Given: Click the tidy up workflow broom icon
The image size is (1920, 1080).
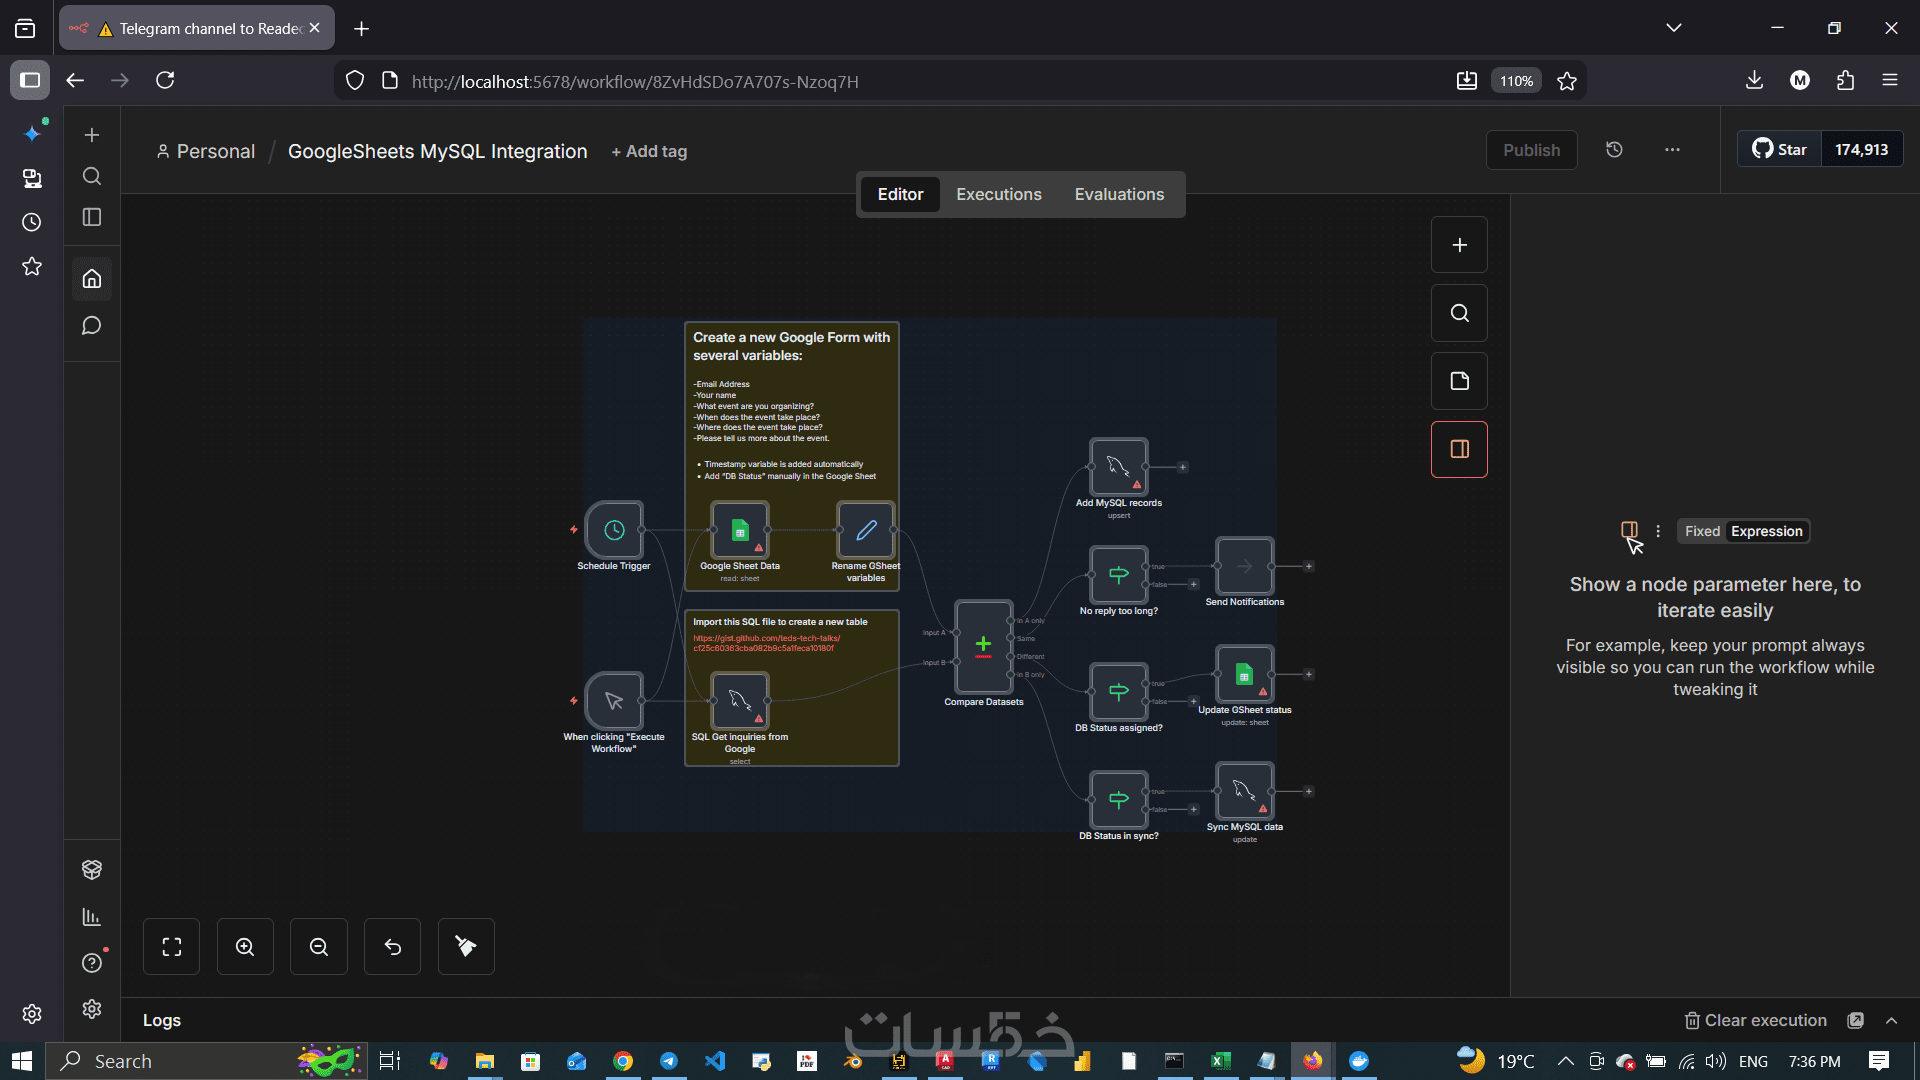Looking at the screenshot, I should pyautogui.click(x=466, y=947).
